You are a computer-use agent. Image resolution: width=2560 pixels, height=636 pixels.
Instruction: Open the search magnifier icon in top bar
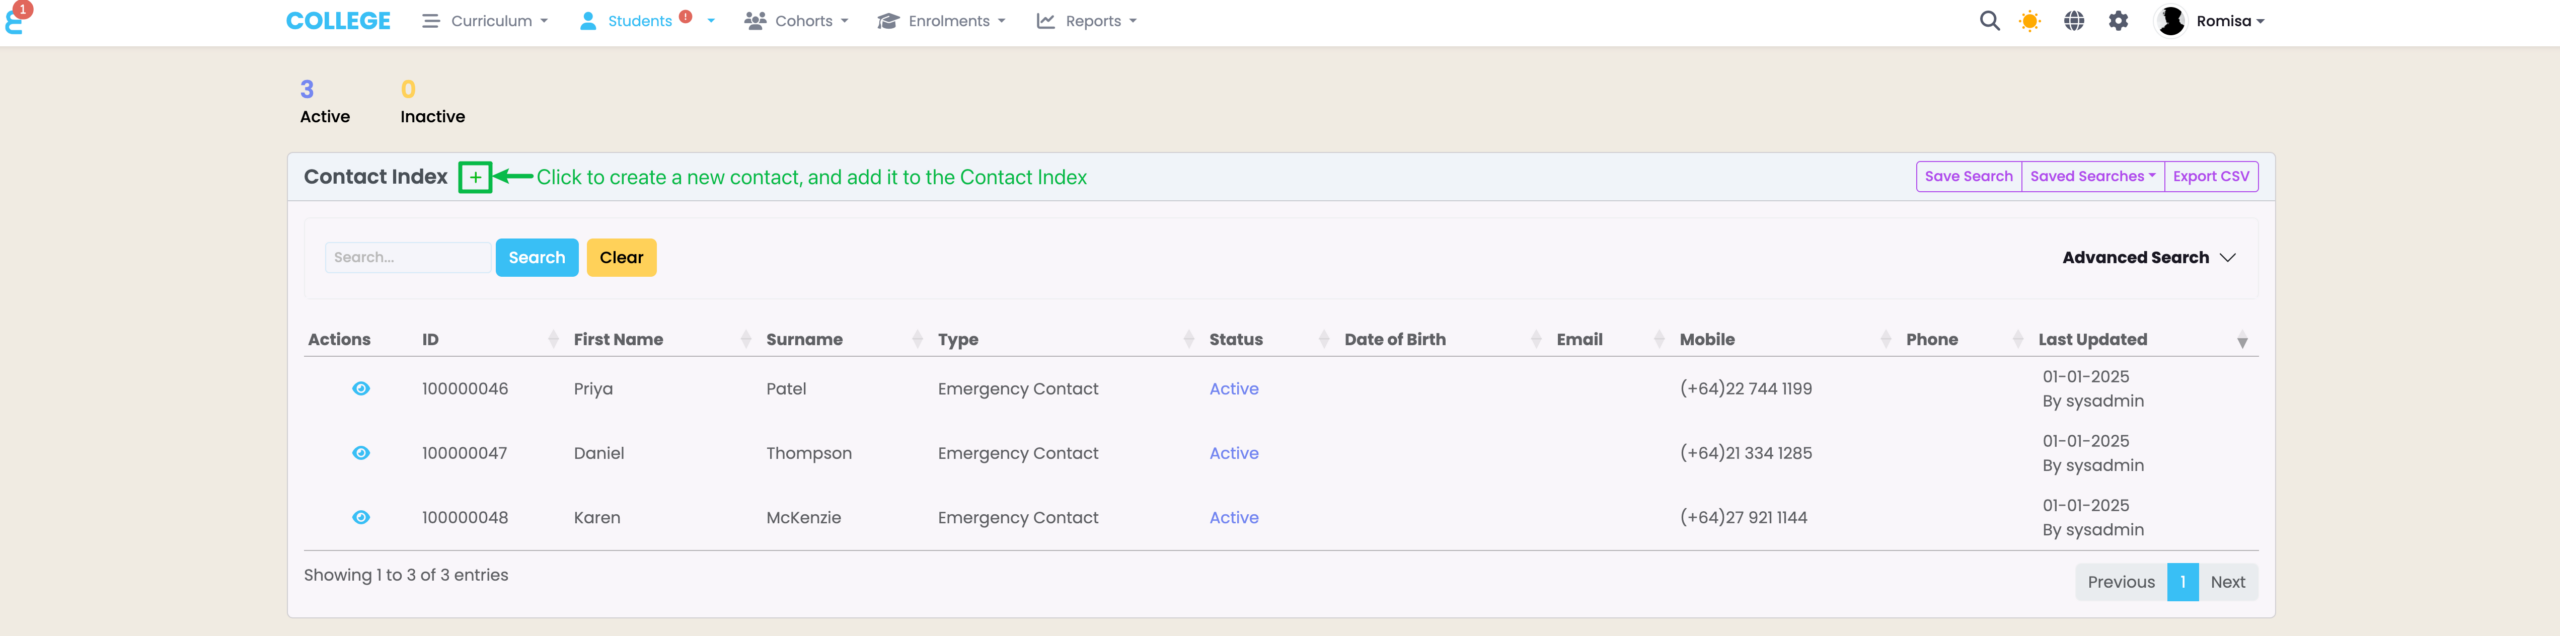[1989, 21]
